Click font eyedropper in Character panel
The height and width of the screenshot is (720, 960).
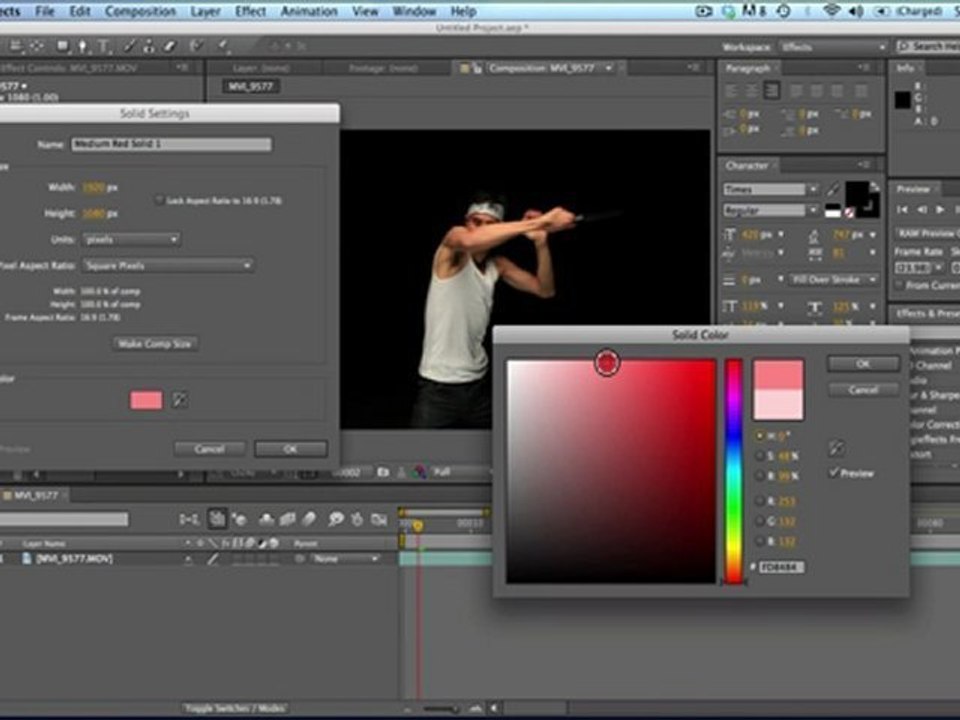833,189
